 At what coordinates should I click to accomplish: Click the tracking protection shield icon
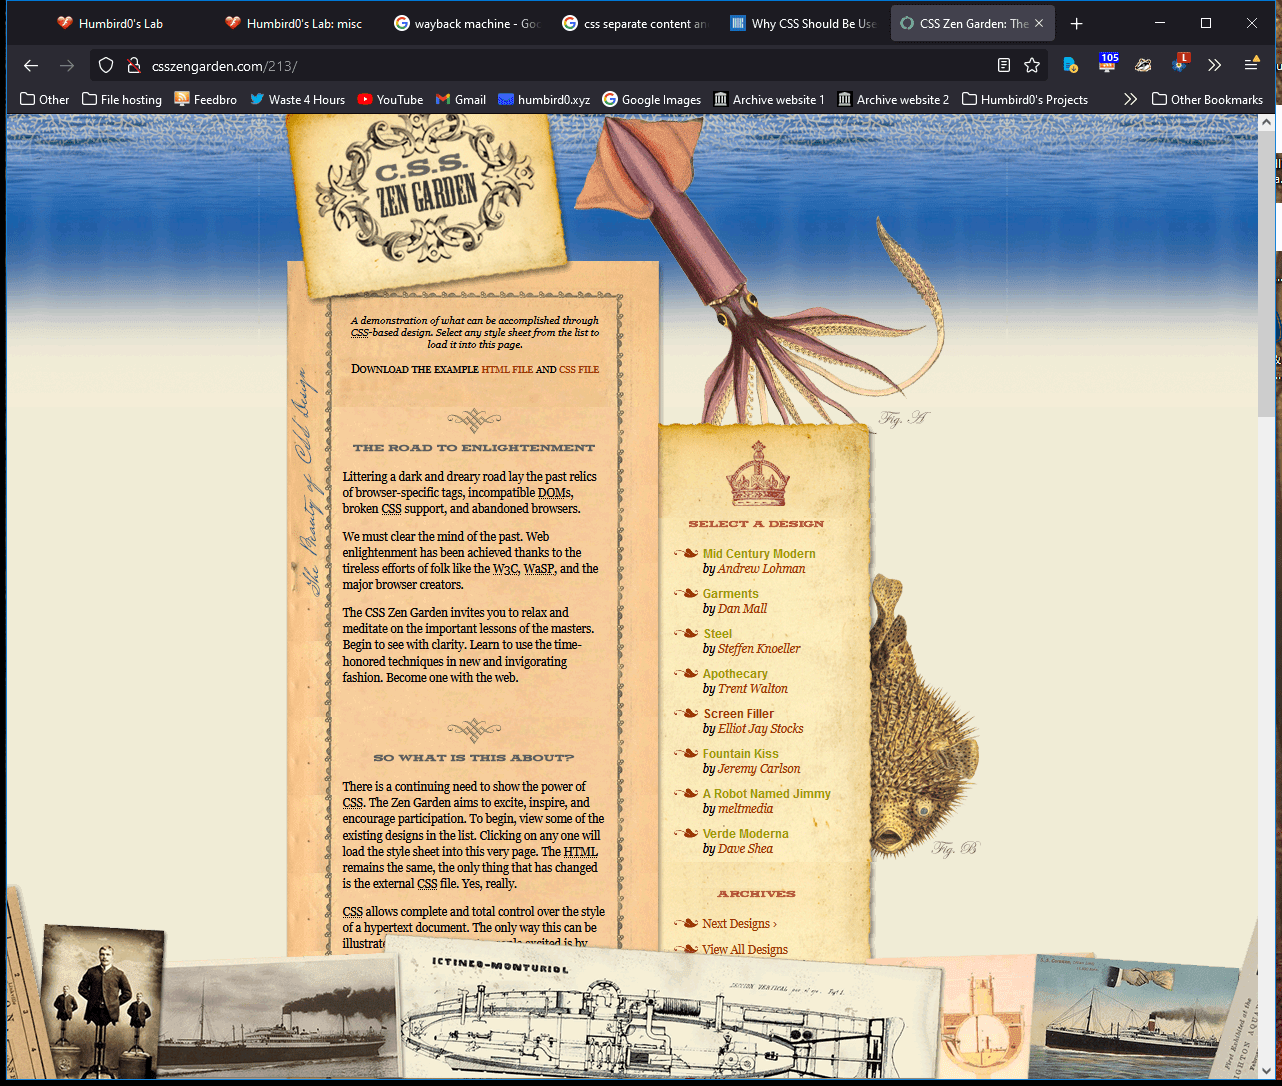[106, 66]
